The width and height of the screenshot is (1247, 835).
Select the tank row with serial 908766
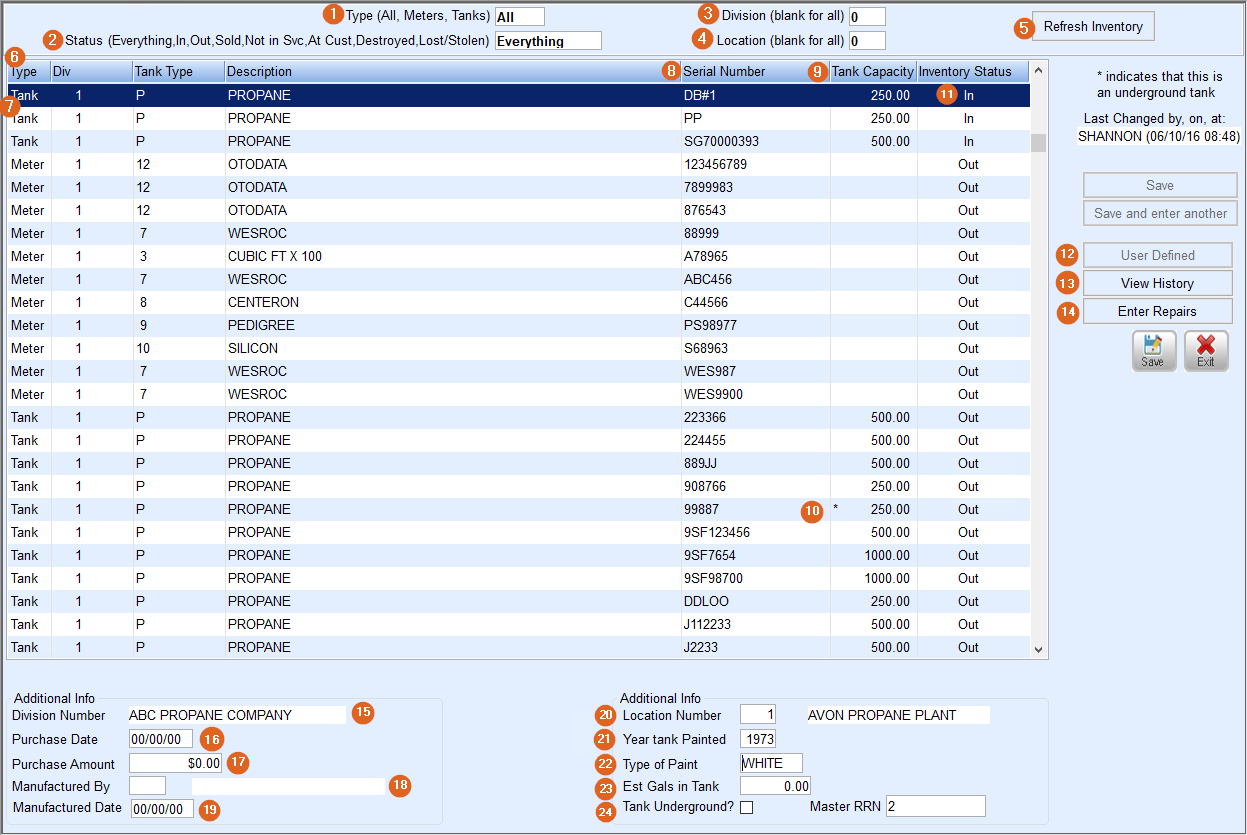[x=519, y=486]
